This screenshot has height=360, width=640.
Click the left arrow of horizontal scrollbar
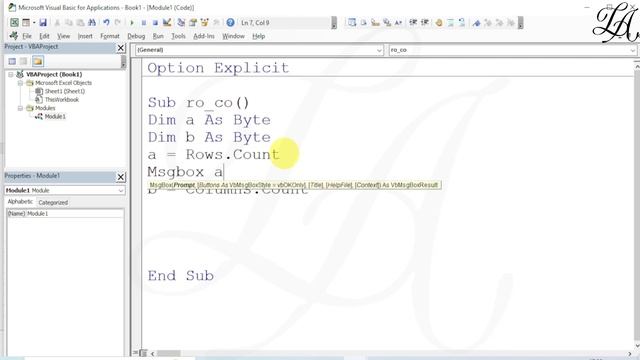point(153,353)
